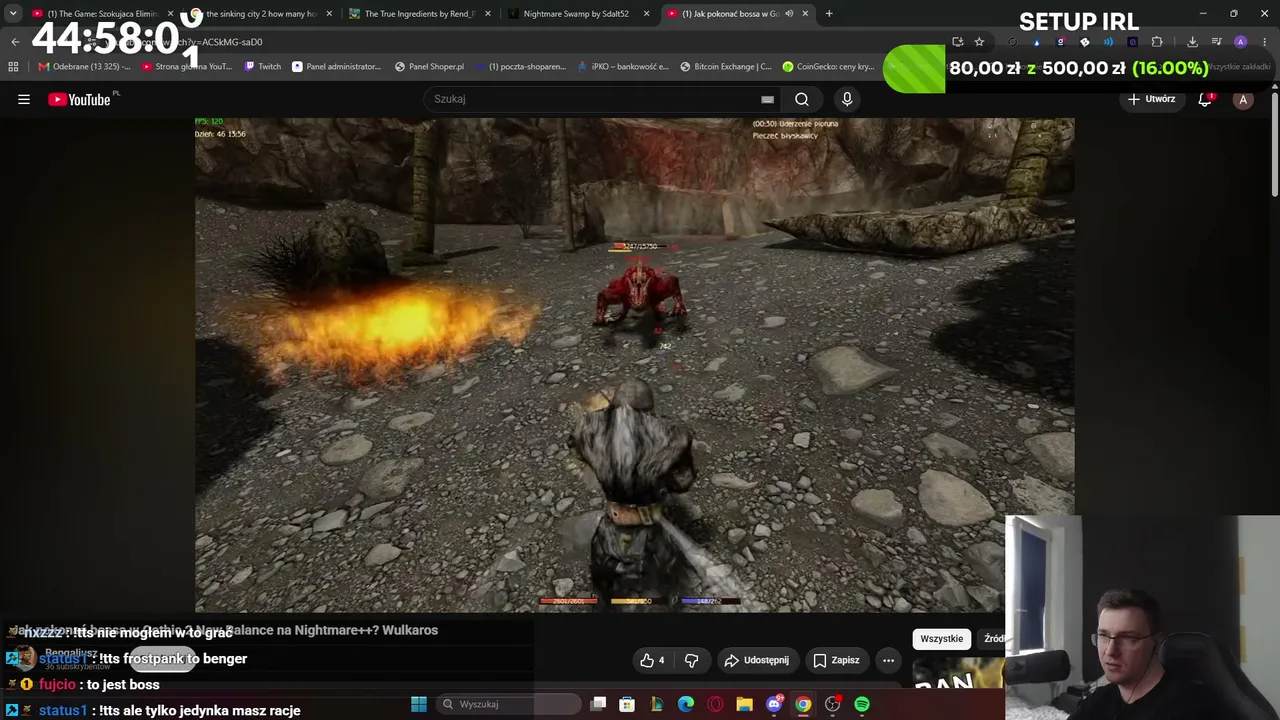The image size is (1280, 720).
Task: Click the YouTube video player area
Action: pyautogui.click(x=635, y=365)
